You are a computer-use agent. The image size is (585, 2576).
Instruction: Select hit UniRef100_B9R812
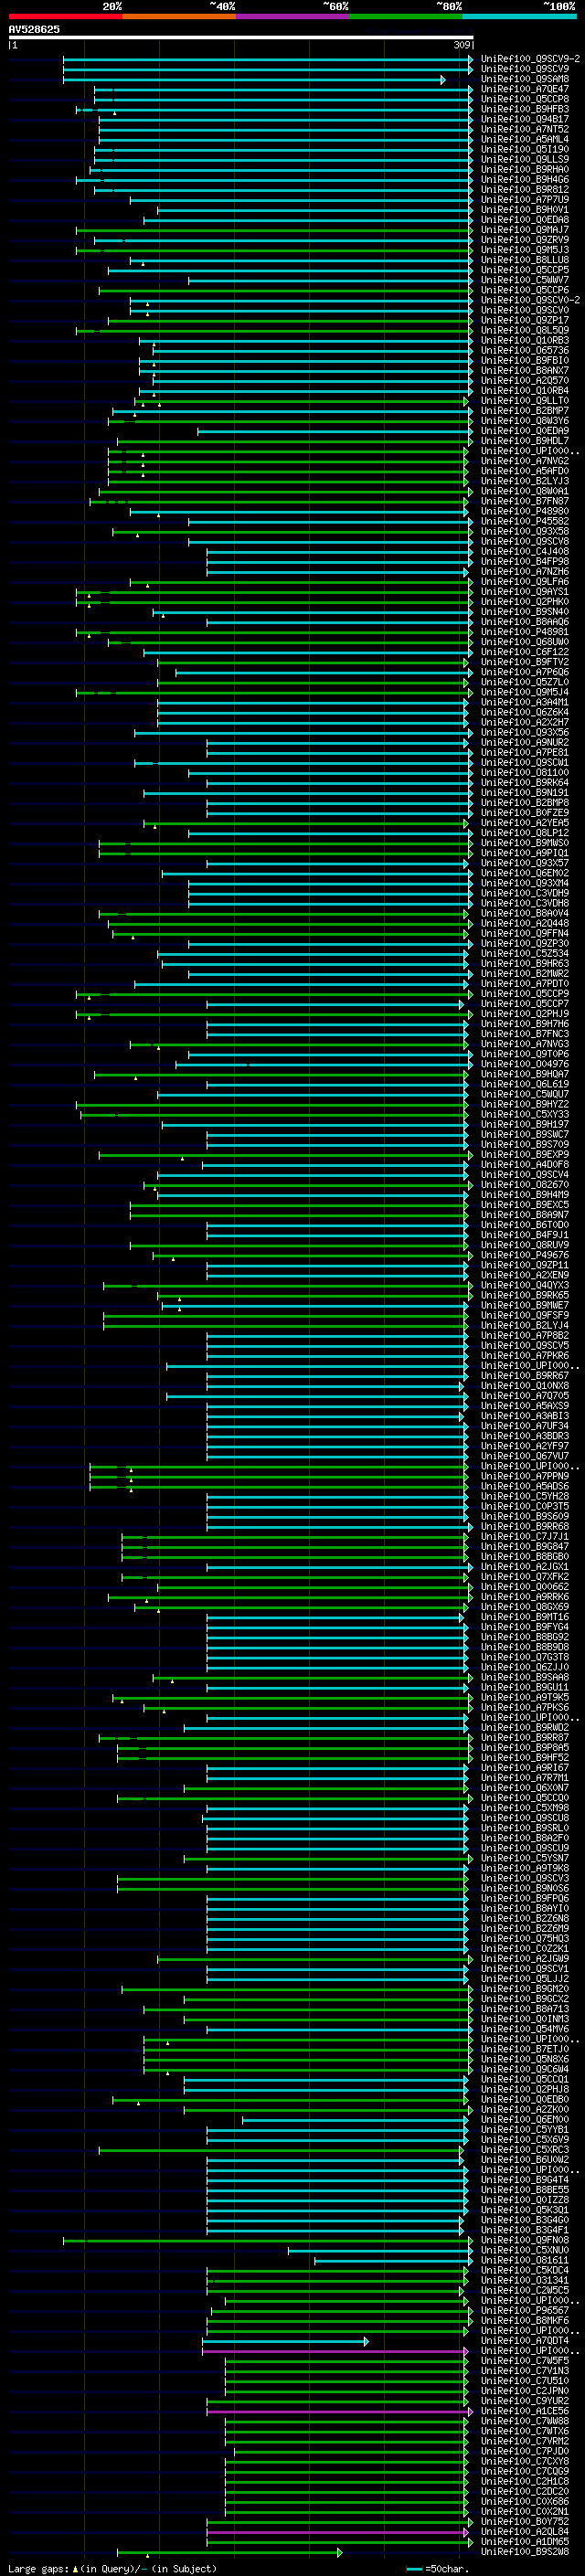(525, 190)
